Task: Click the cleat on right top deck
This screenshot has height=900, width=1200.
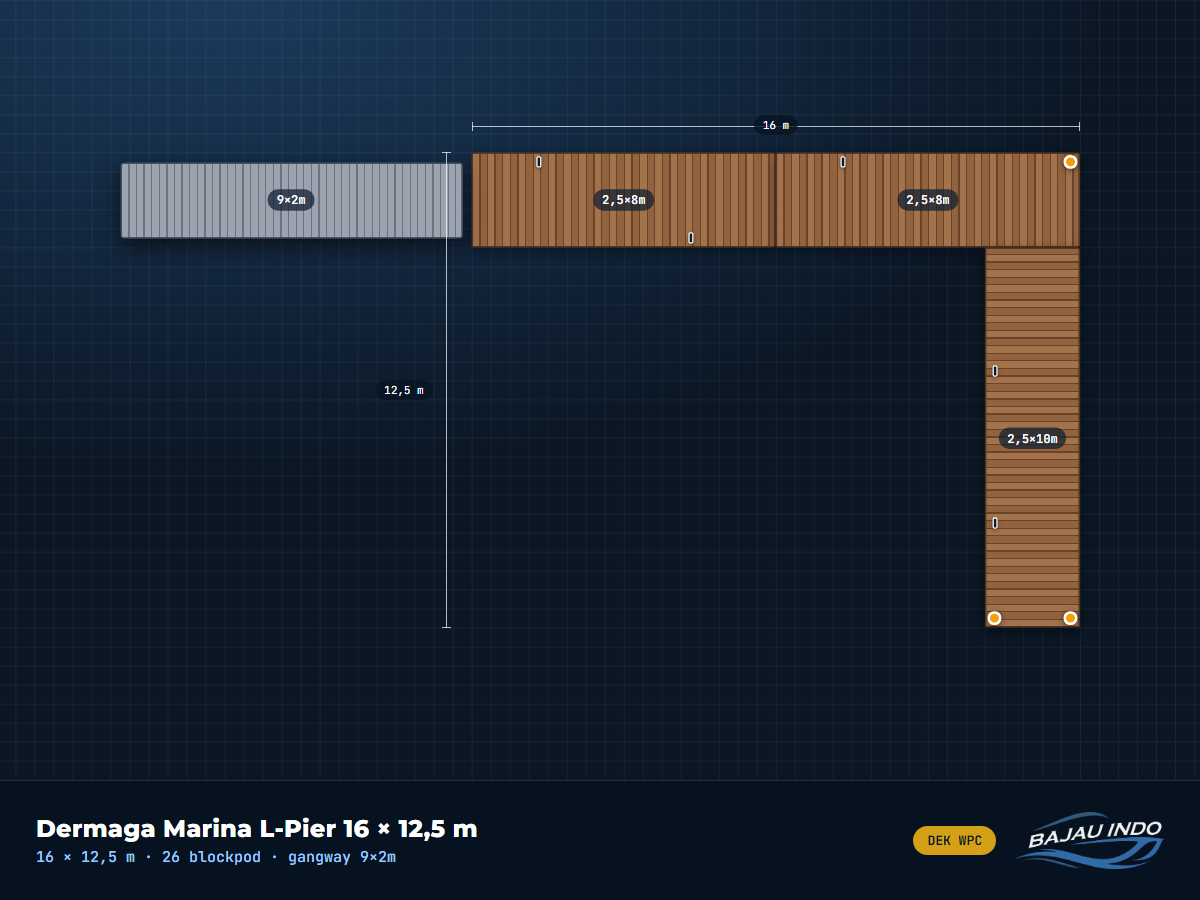Action: (842, 162)
